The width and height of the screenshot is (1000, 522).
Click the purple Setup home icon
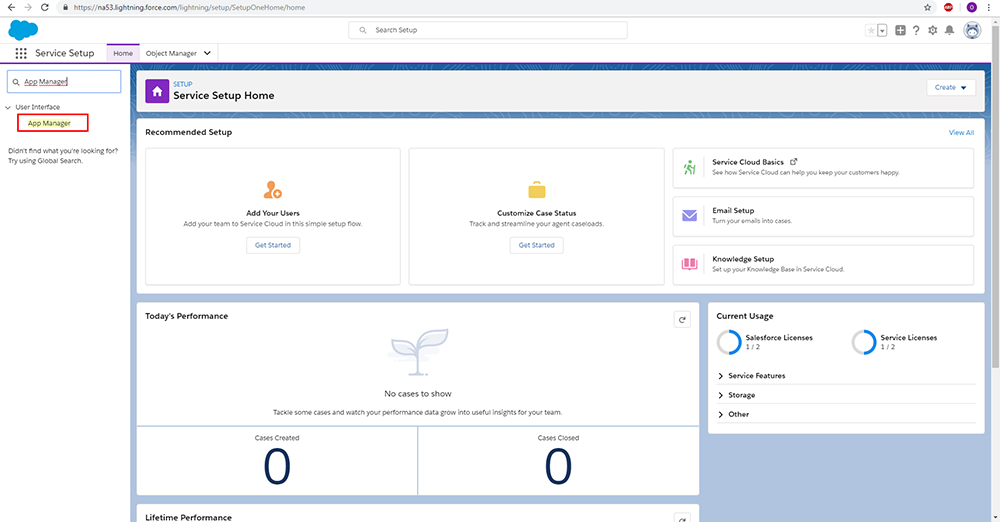tap(157, 91)
